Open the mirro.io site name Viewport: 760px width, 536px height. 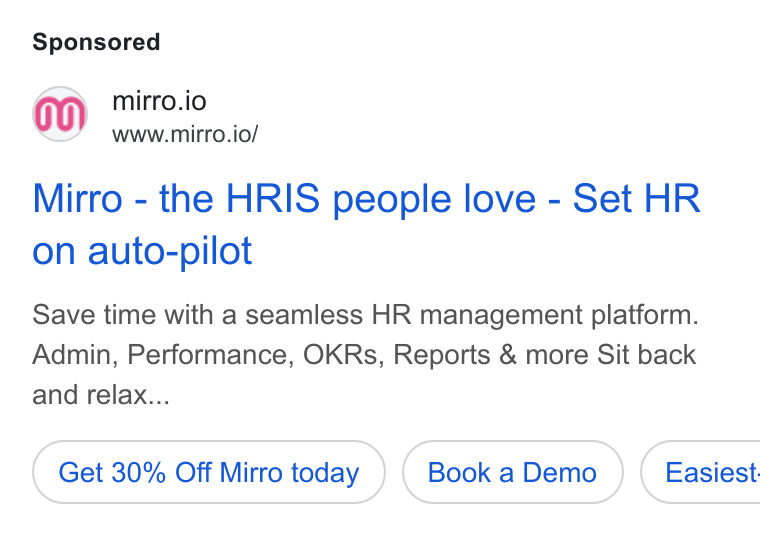tap(159, 101)
